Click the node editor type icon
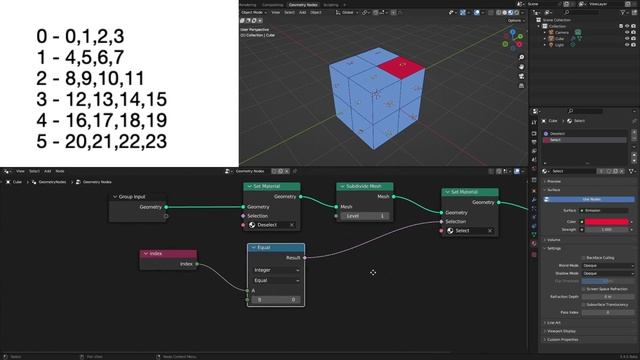The width and height of the screenshot is (640, 360). 7,171
